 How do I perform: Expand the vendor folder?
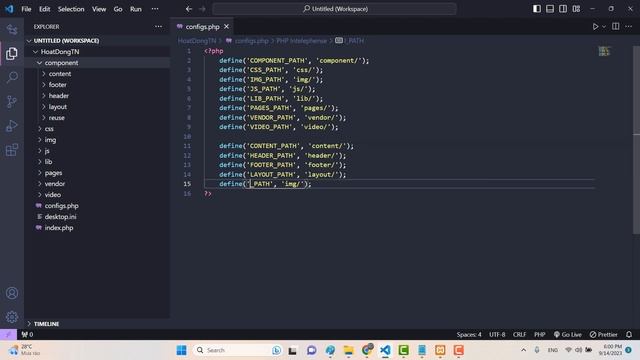[55, 184]
